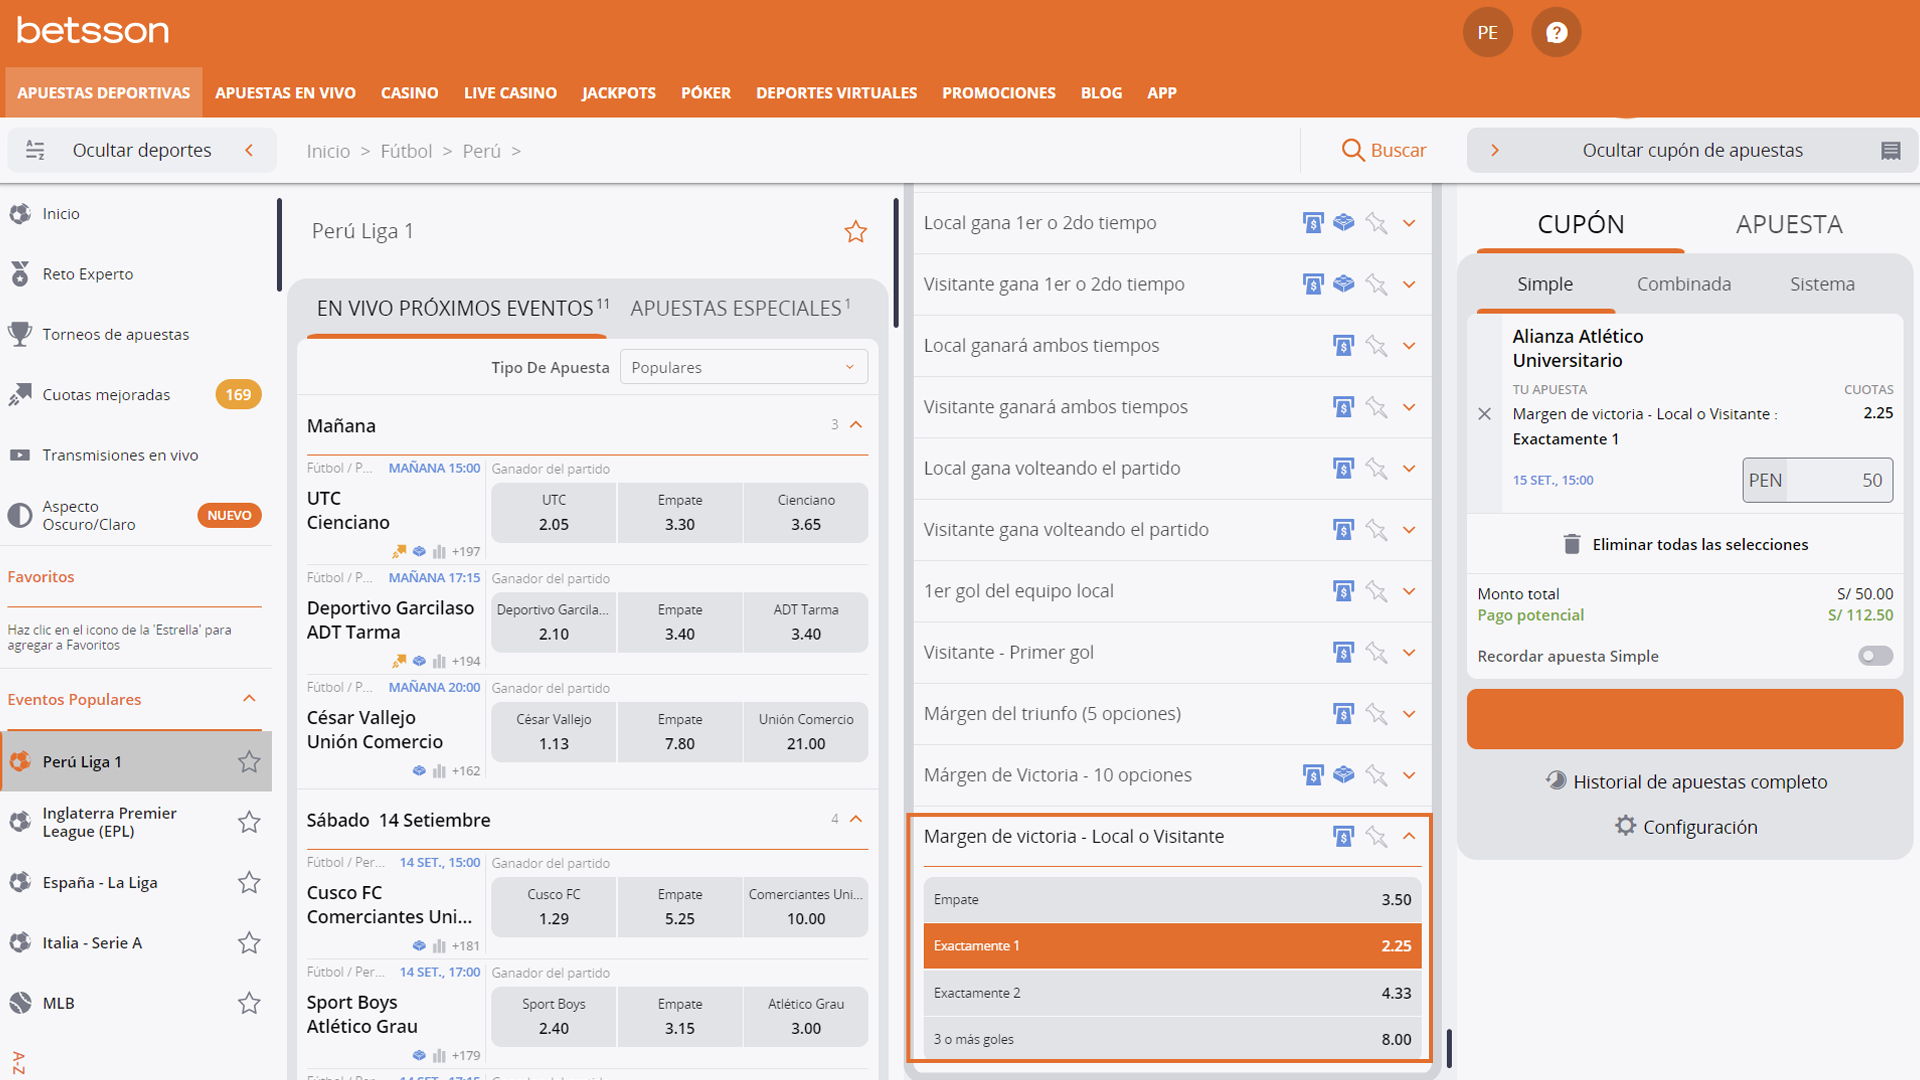1920x1080 pixels.
Task: Open the APUESTAS ESPECIALES tab
Action: [740, 308]
